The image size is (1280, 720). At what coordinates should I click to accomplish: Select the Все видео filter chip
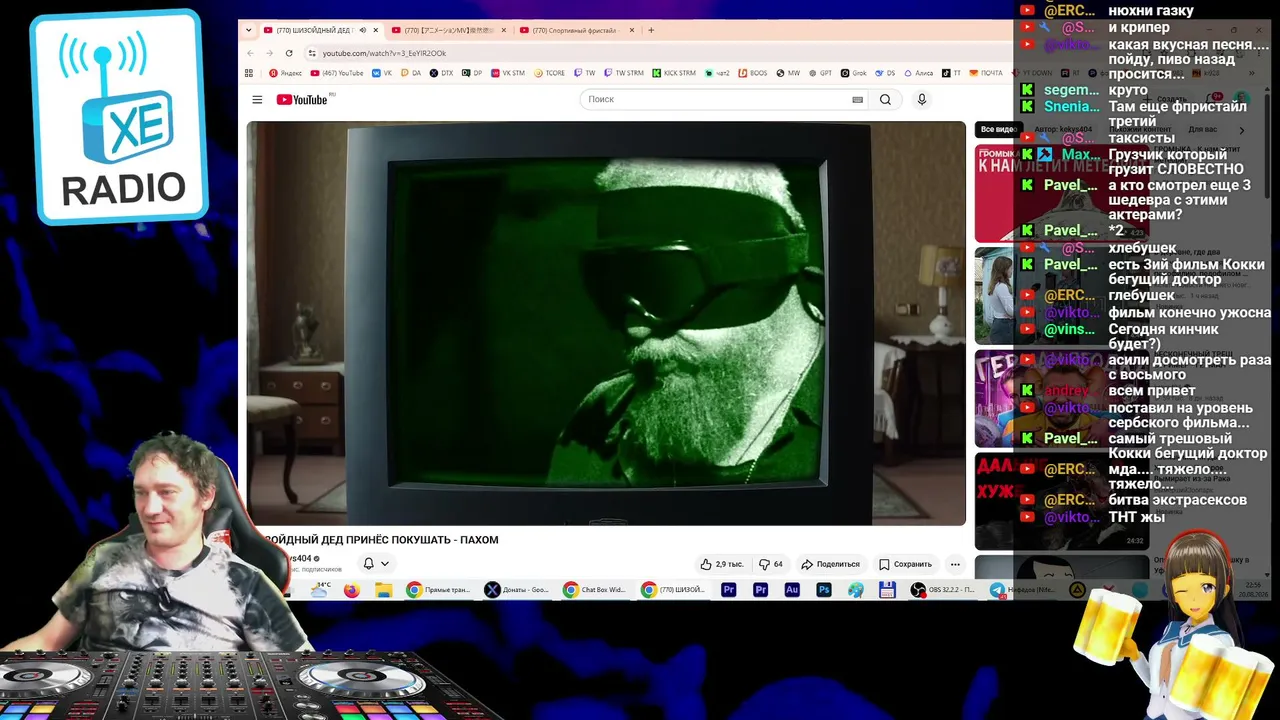(998, 130)
